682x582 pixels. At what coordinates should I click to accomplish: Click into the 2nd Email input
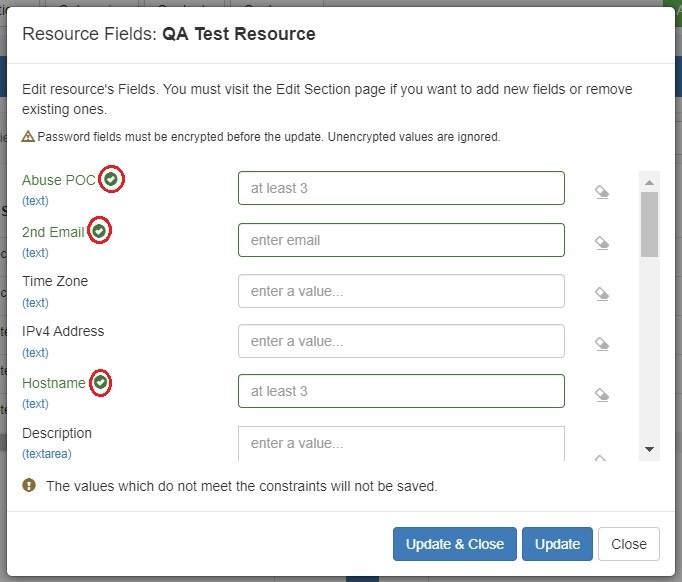pos(401,240)
